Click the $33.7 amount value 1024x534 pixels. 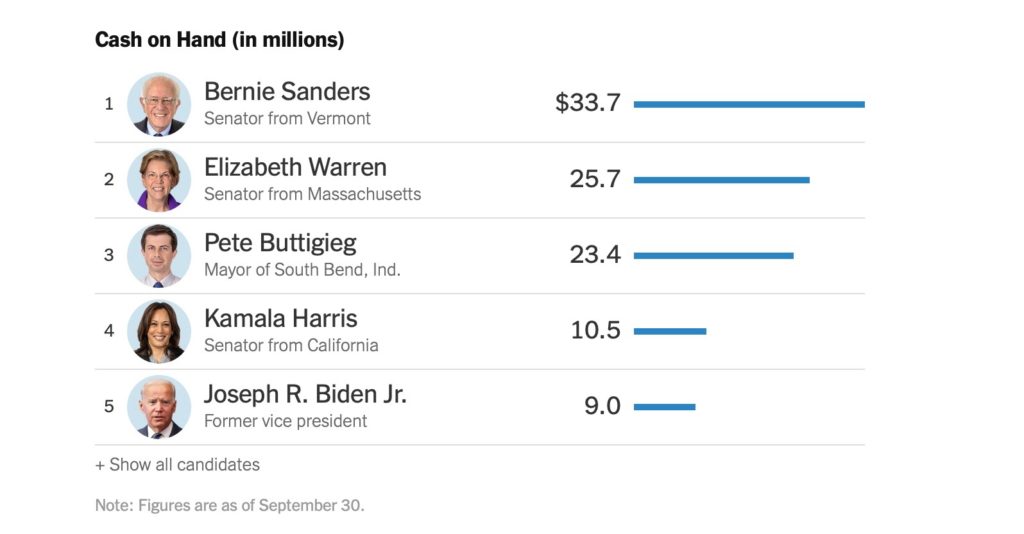click(x=588, y=103)
